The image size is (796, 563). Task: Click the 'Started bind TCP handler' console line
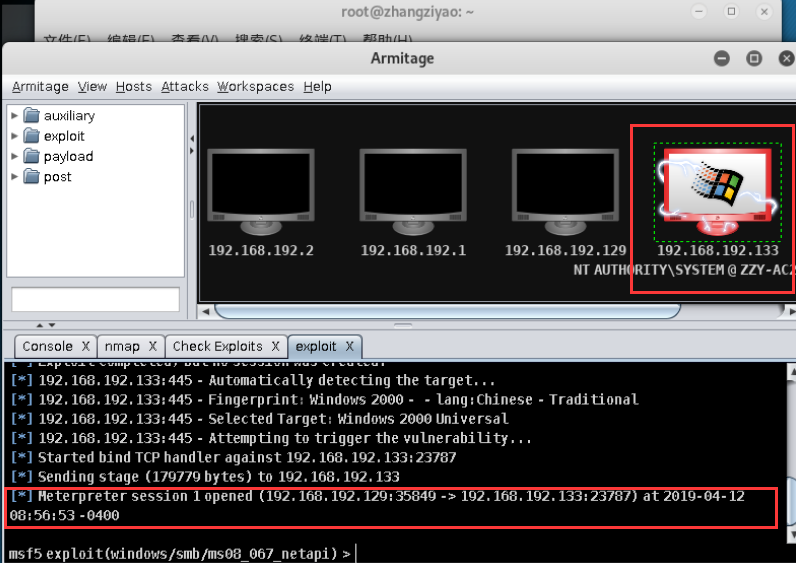click(x=234, y=457)
